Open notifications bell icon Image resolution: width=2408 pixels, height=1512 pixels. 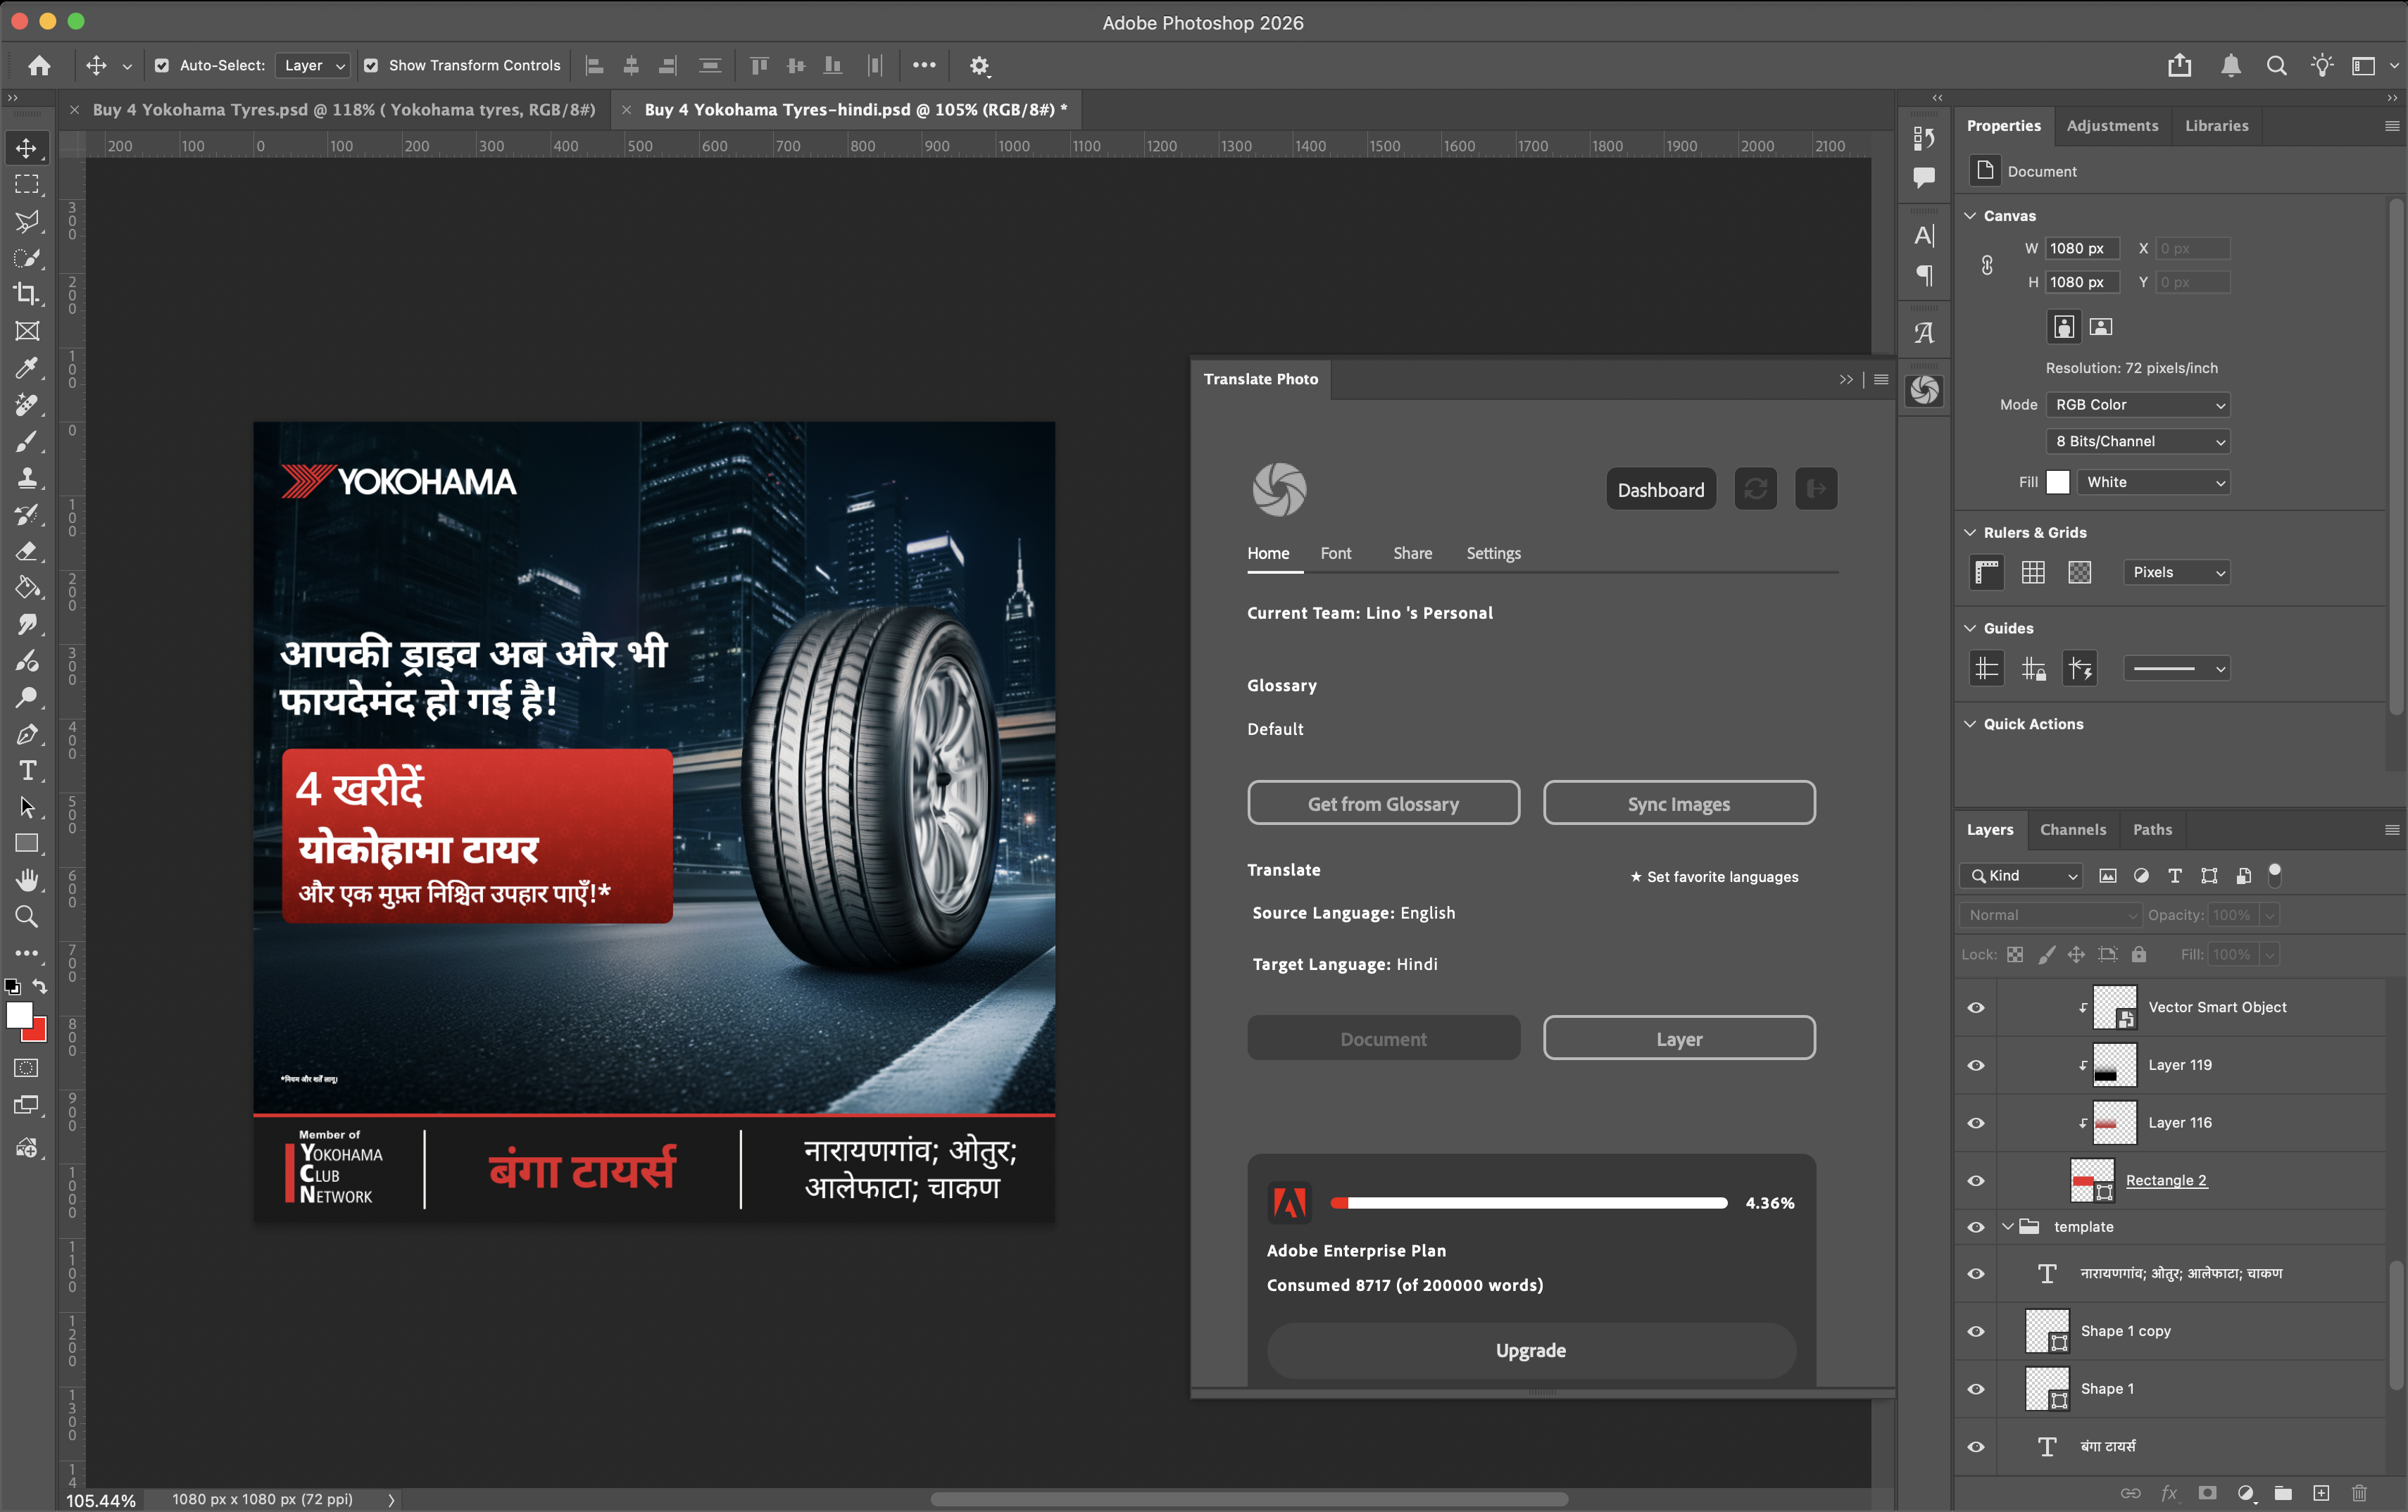[2231, 66]
